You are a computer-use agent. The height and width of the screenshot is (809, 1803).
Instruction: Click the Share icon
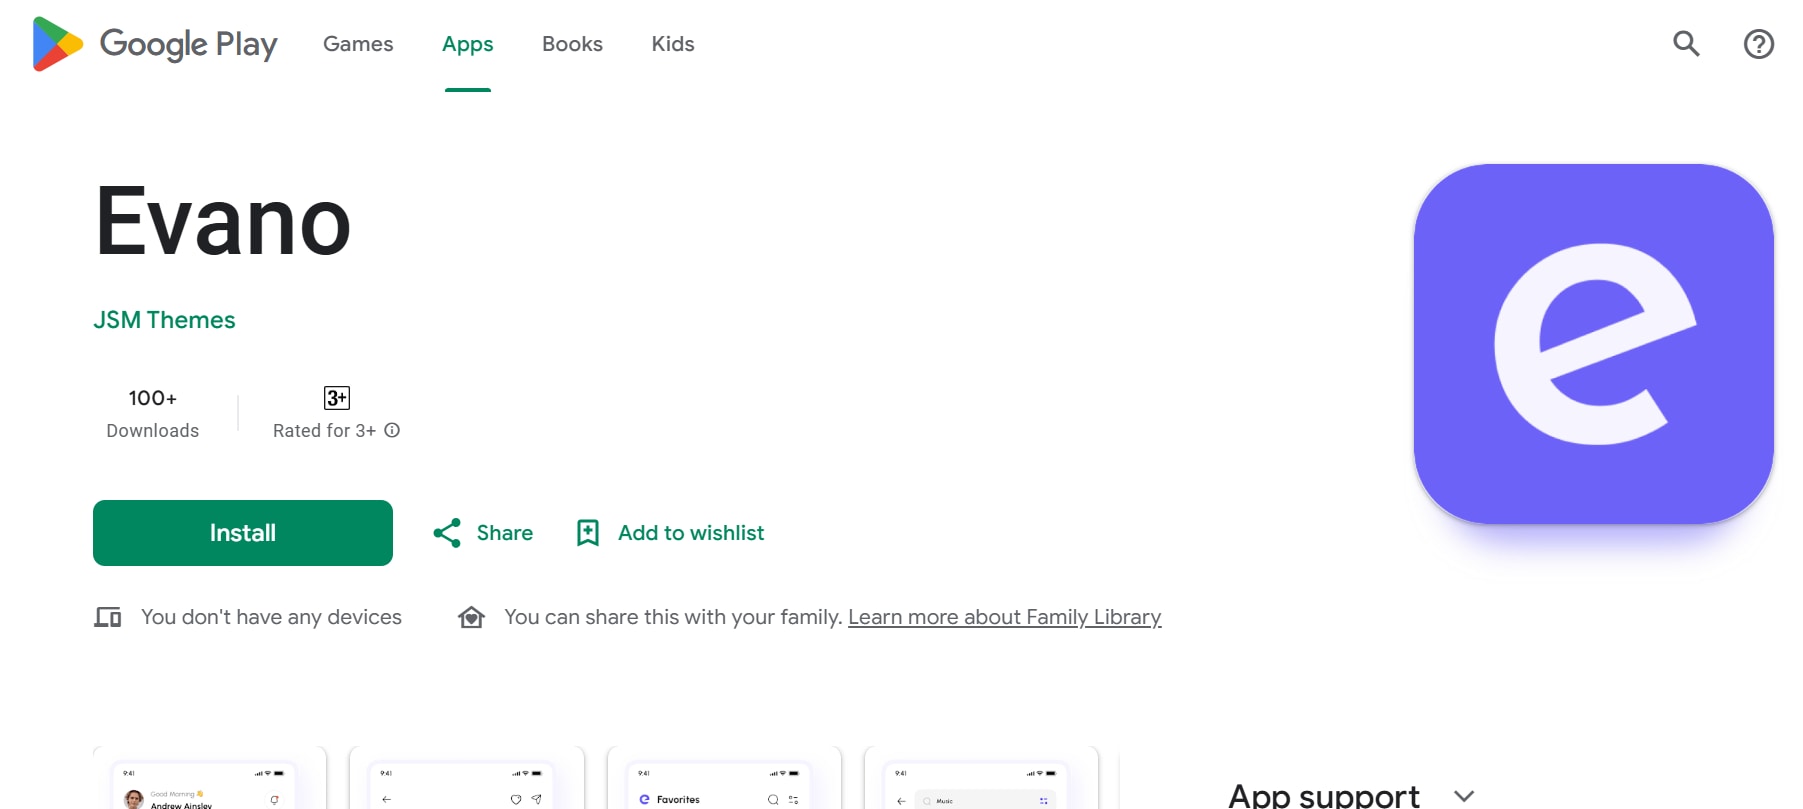point(447,533)
